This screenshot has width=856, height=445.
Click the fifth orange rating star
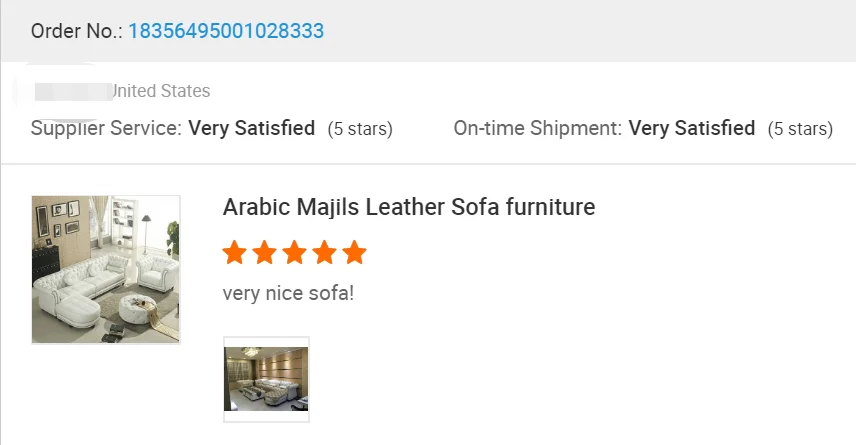[354, 252]
